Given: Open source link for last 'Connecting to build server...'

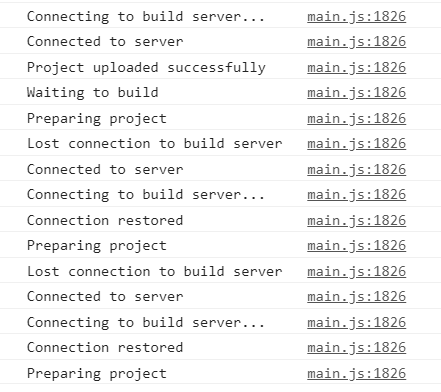Looking at the screenshot, I should point(356,322).
